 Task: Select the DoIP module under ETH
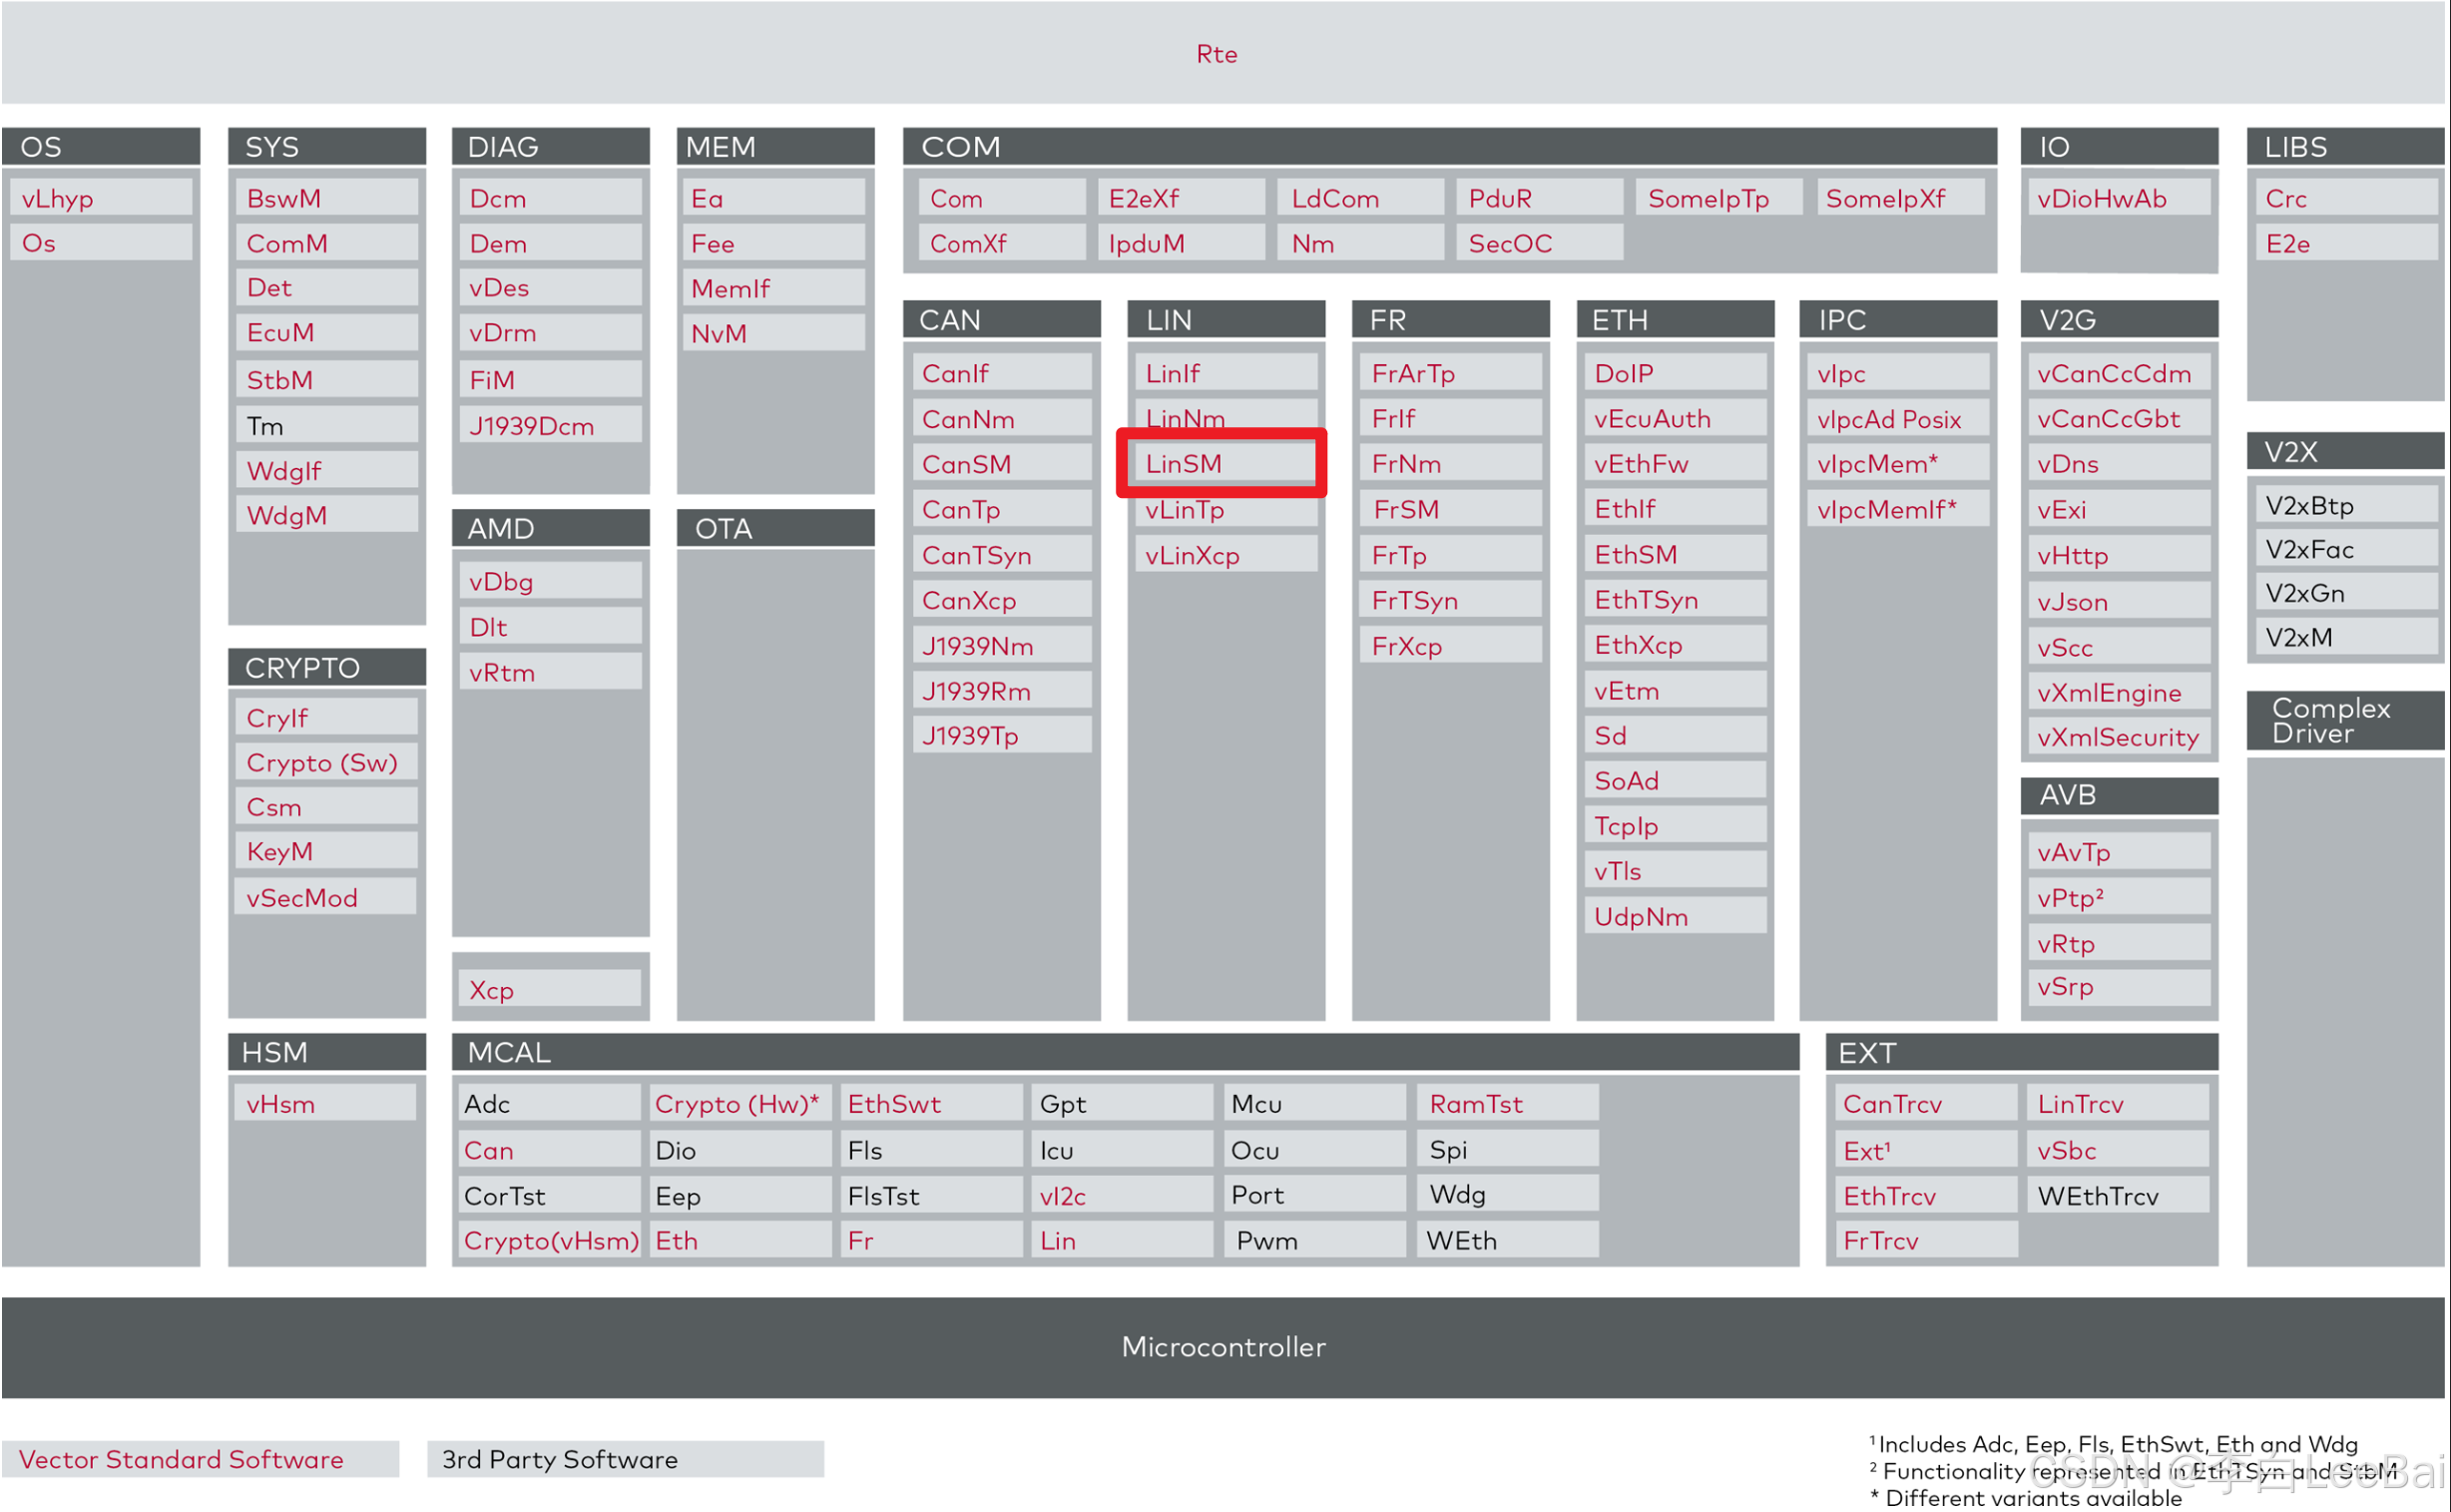pos(1674,373)
